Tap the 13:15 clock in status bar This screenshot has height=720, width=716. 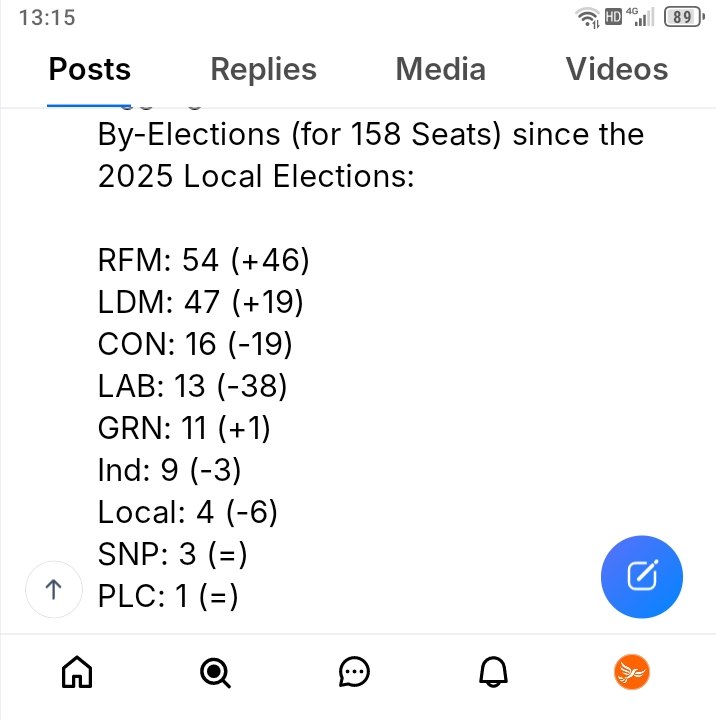(x=47, y=17)
